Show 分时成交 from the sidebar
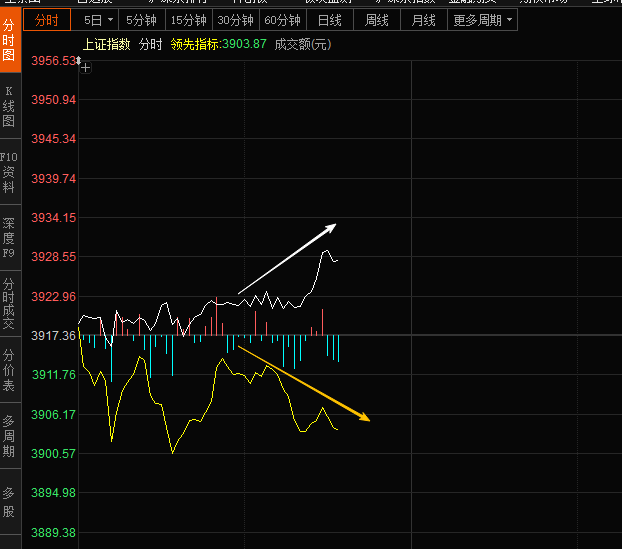The height and width of the screenshot is (549, 622). click(9, 304)
